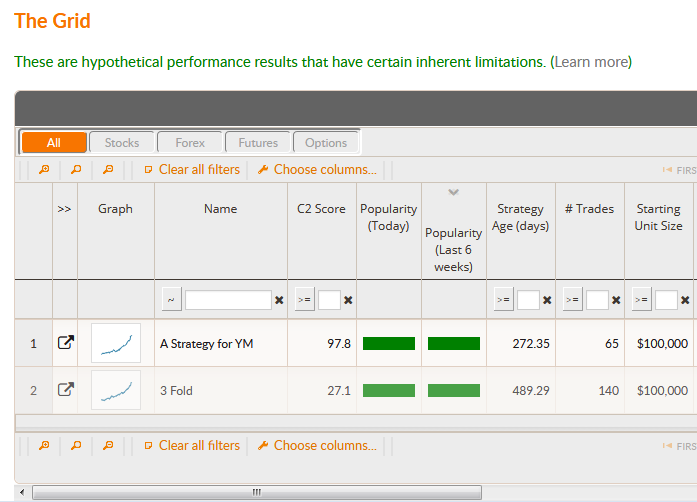Click the zoom out magnifier in top toolbar
697x502 pixels.
[x=108, y=169]
